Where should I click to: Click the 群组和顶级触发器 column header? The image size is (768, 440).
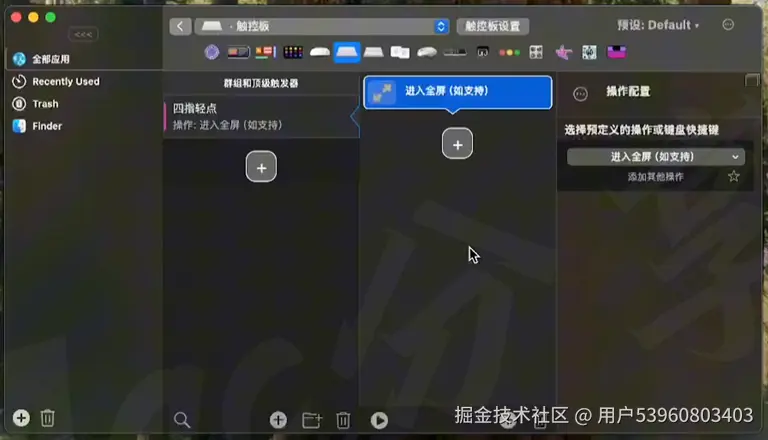tap(261, 83)
